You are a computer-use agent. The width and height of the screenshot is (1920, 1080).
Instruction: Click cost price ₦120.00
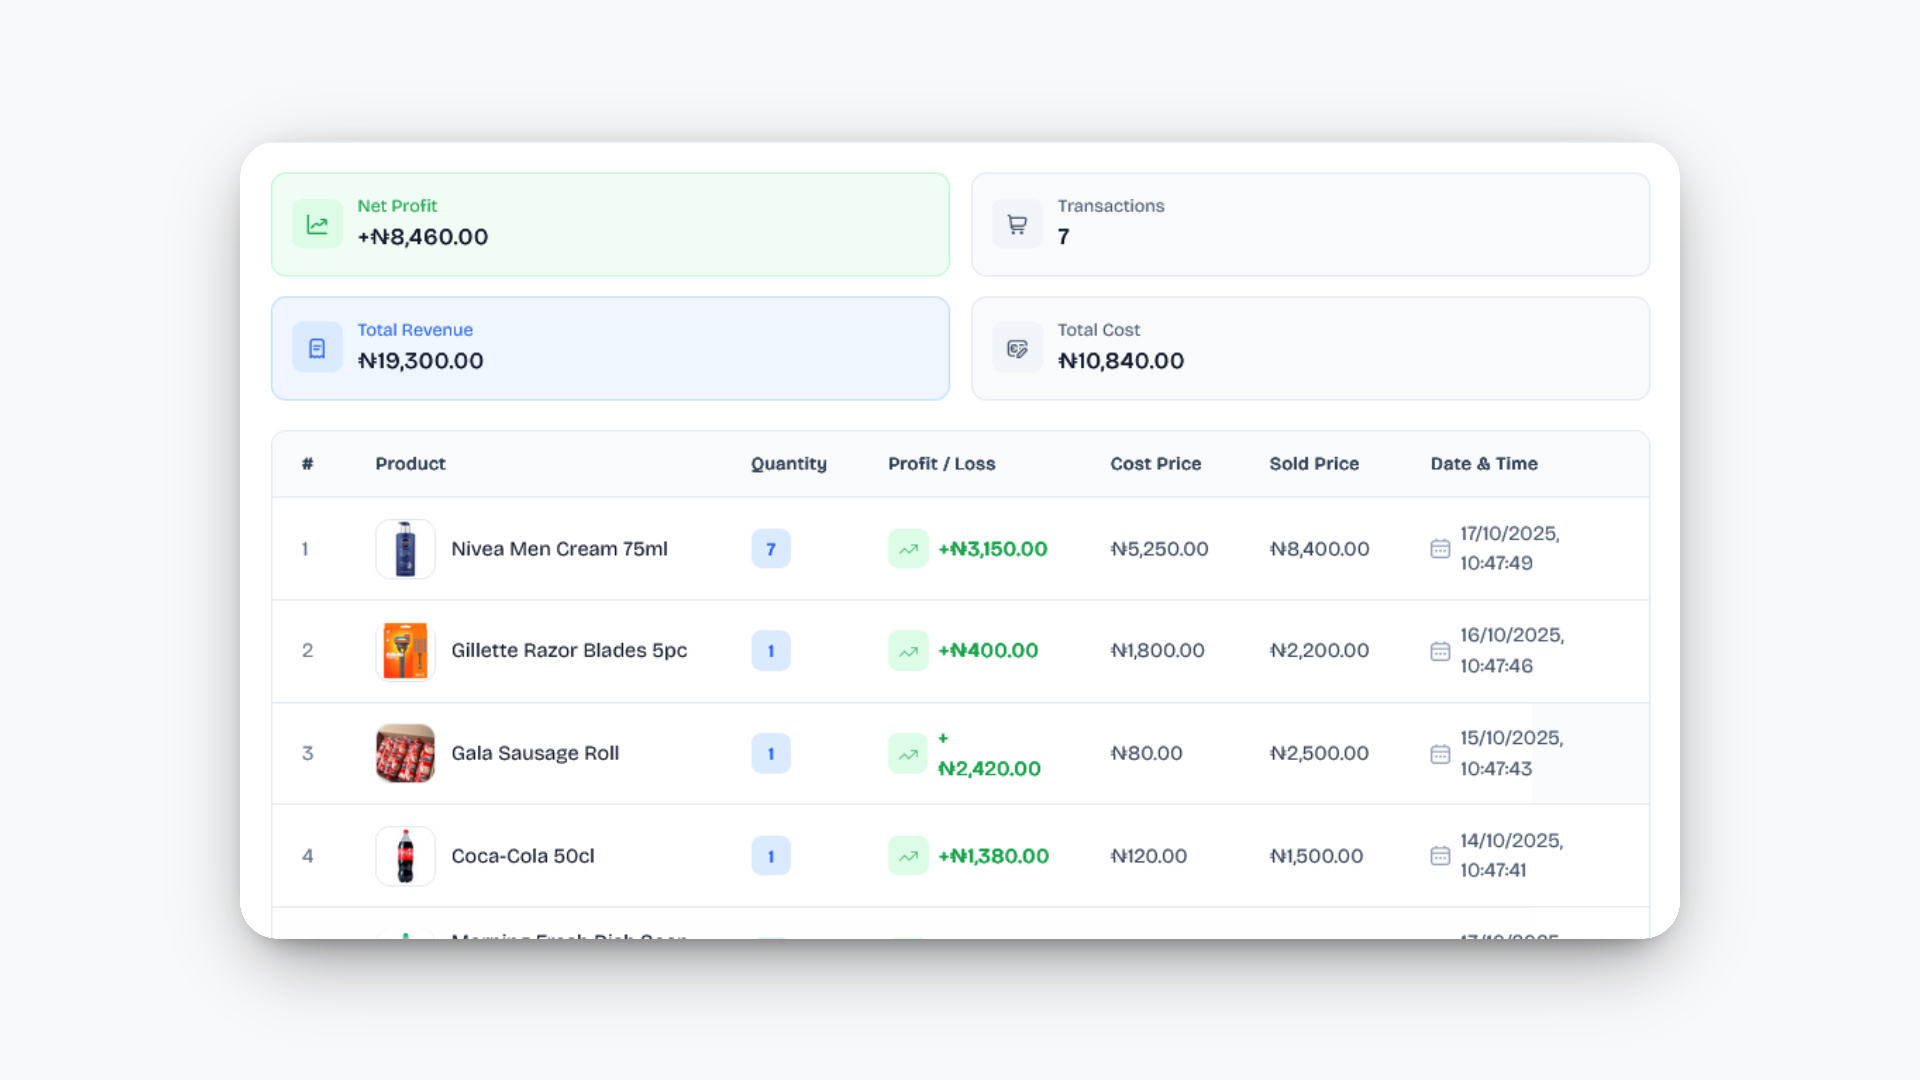click(x=1148, y=856)
